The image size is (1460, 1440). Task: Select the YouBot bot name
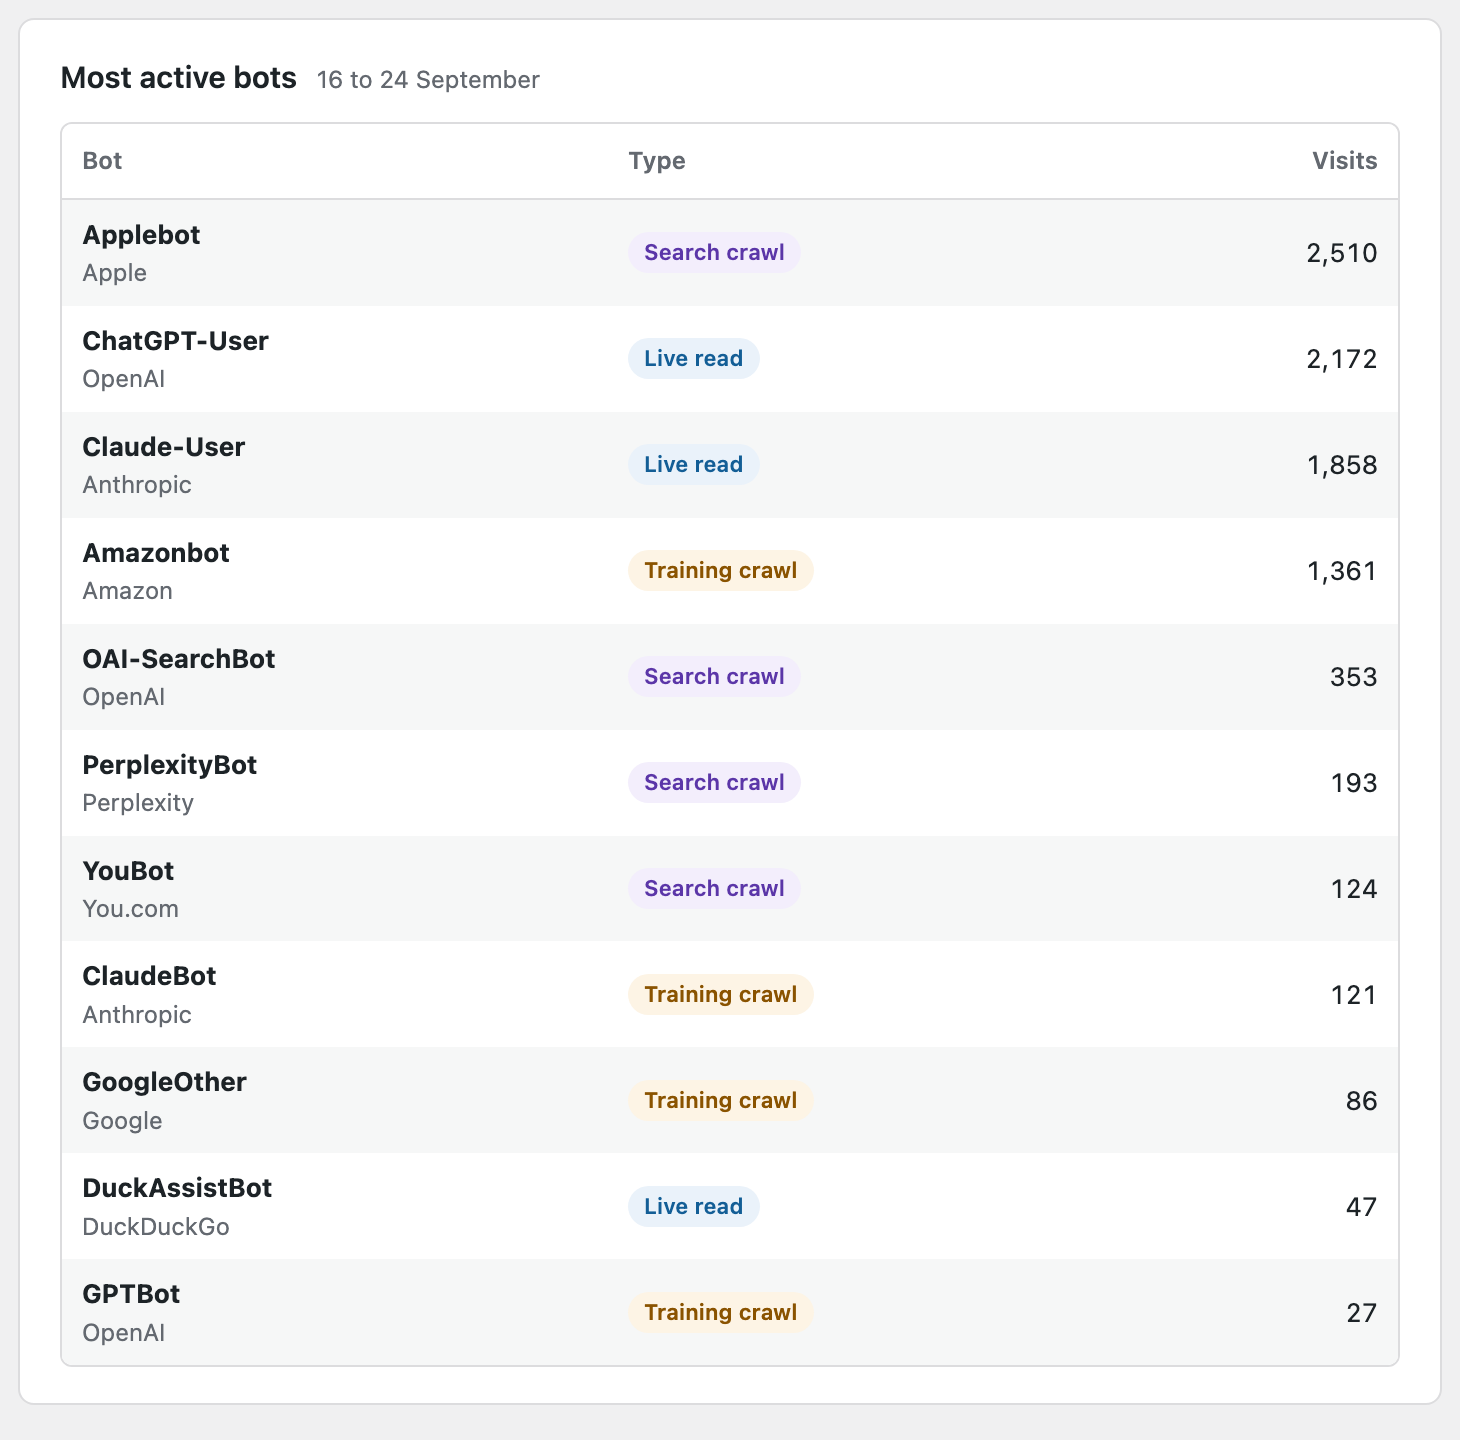(128, 871)
